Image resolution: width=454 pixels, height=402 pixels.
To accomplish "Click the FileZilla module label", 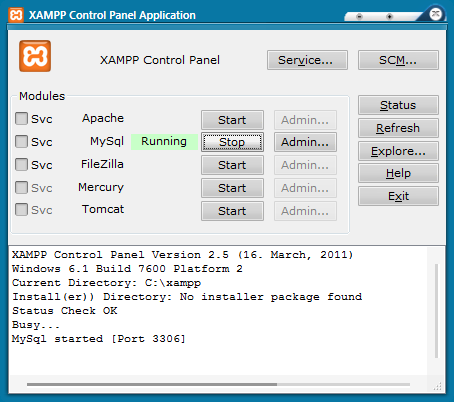I will [x=102, y=164].
